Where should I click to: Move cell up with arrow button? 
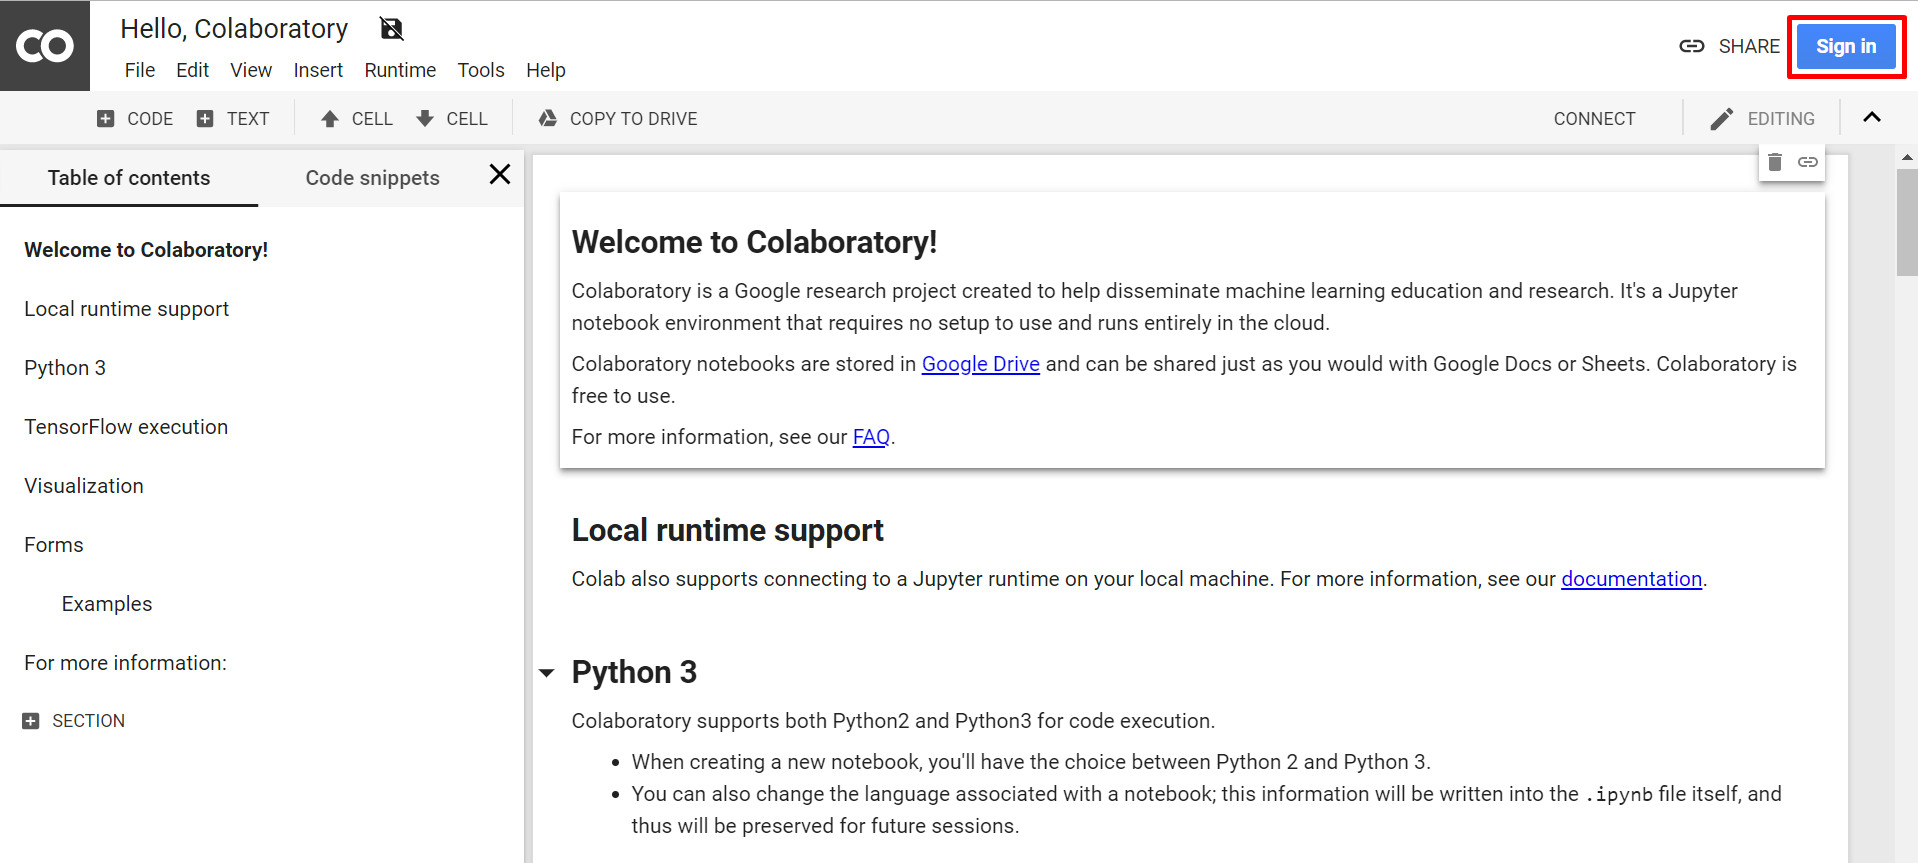356,119
